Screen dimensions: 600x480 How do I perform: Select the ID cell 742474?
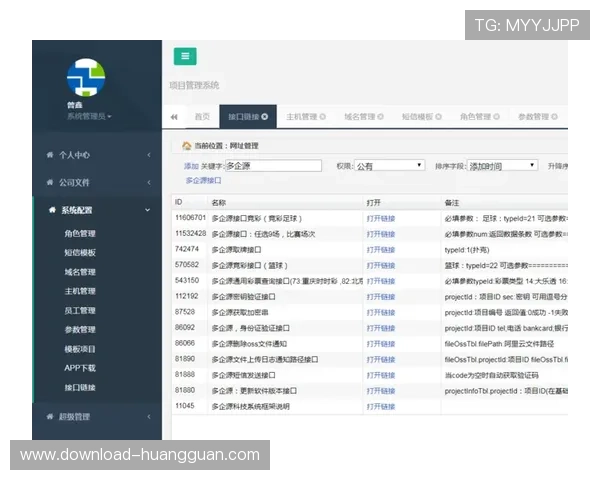[x=187, y=249]
